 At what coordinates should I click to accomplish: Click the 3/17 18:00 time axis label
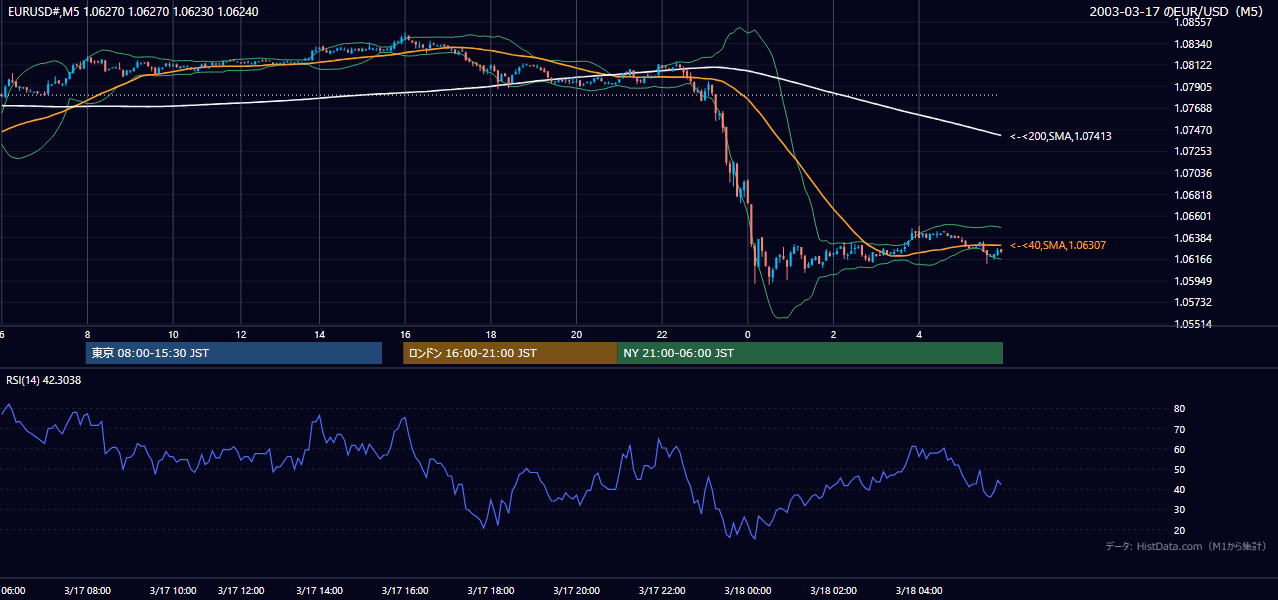pos(491,591)
